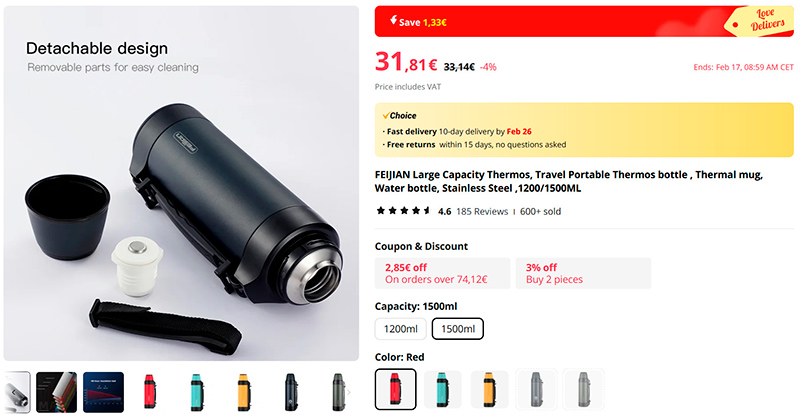Click the 2,85€ off coupon
The width and height of the screenshot is (800, 418).
pos(442,273)
